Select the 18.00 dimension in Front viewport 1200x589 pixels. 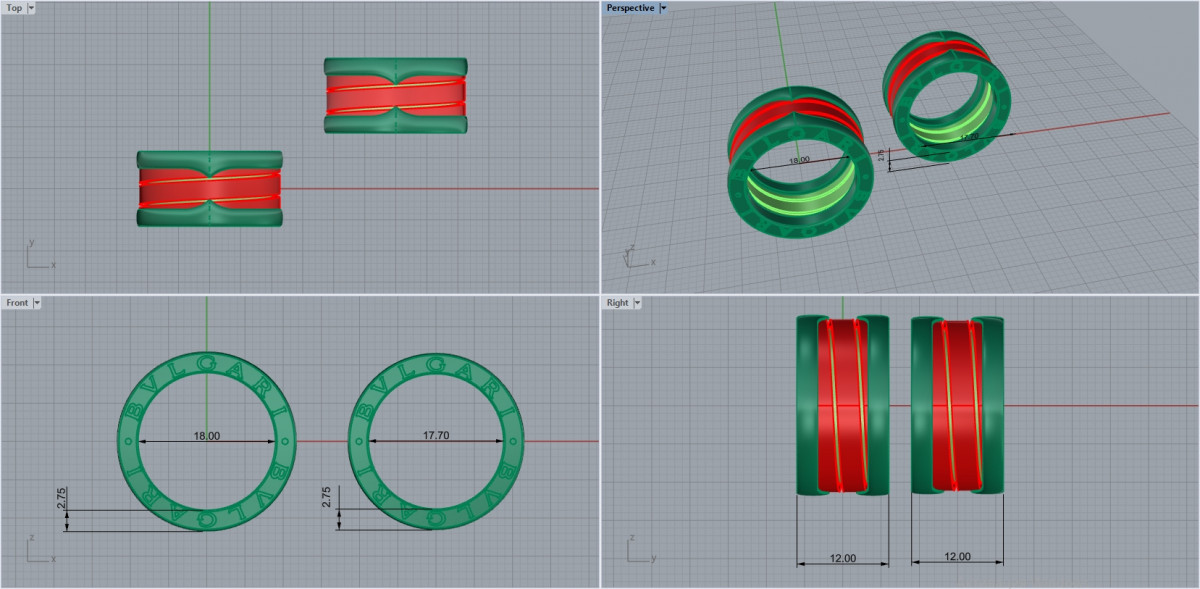point(207,436)
